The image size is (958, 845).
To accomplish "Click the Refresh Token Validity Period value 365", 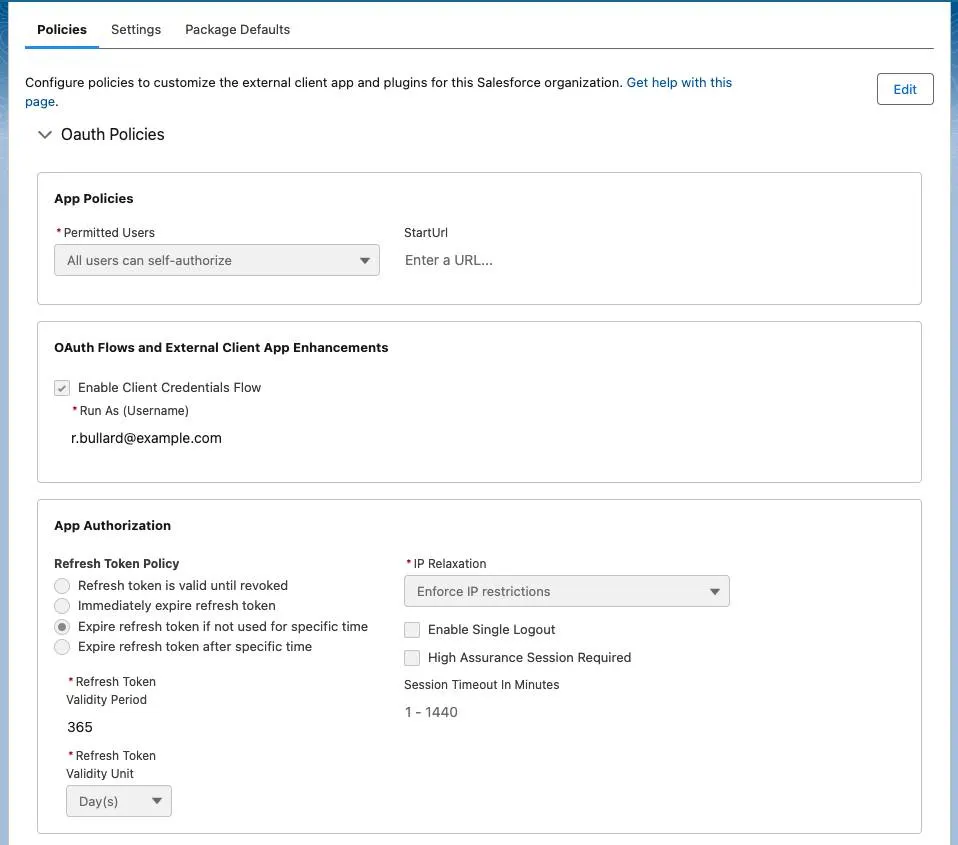I will tap(80, 727).
